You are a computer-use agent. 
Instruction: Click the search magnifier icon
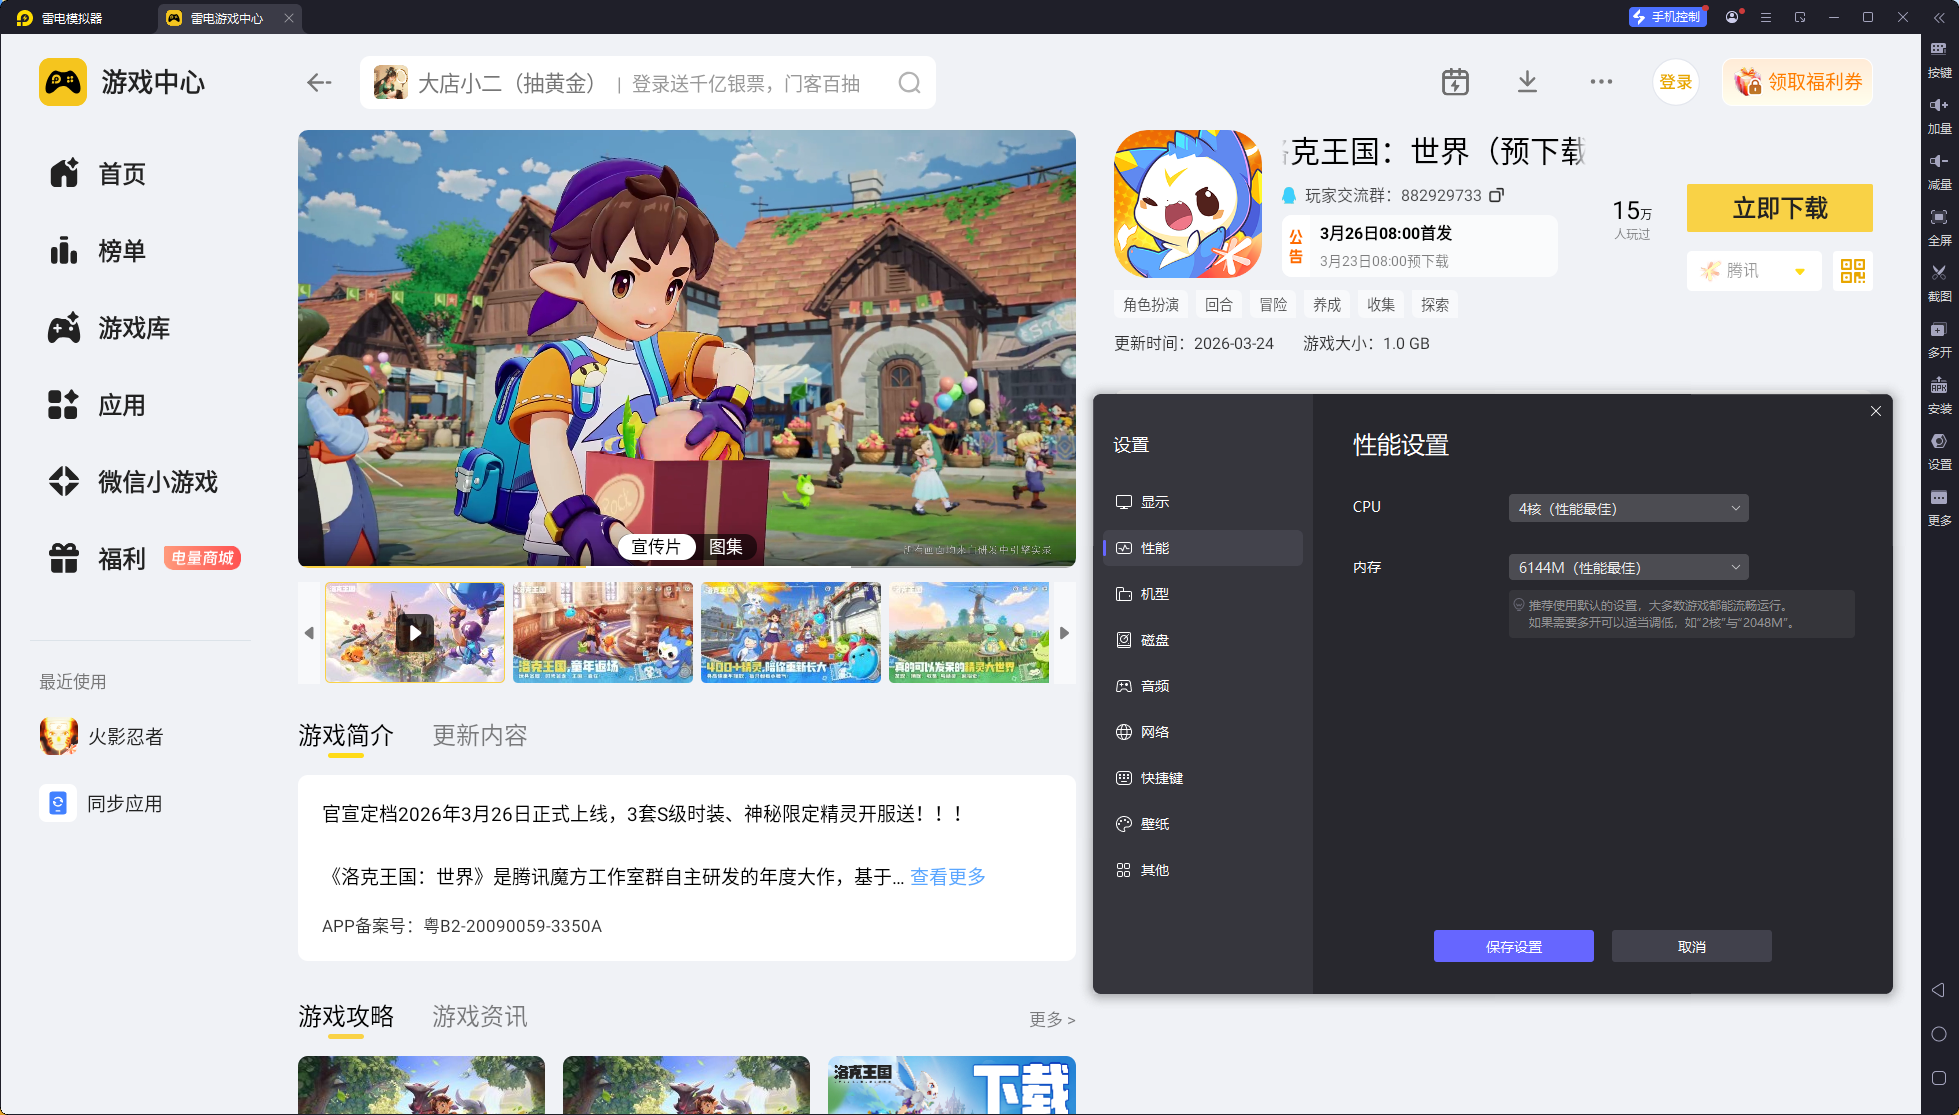(x=909, y=83)
